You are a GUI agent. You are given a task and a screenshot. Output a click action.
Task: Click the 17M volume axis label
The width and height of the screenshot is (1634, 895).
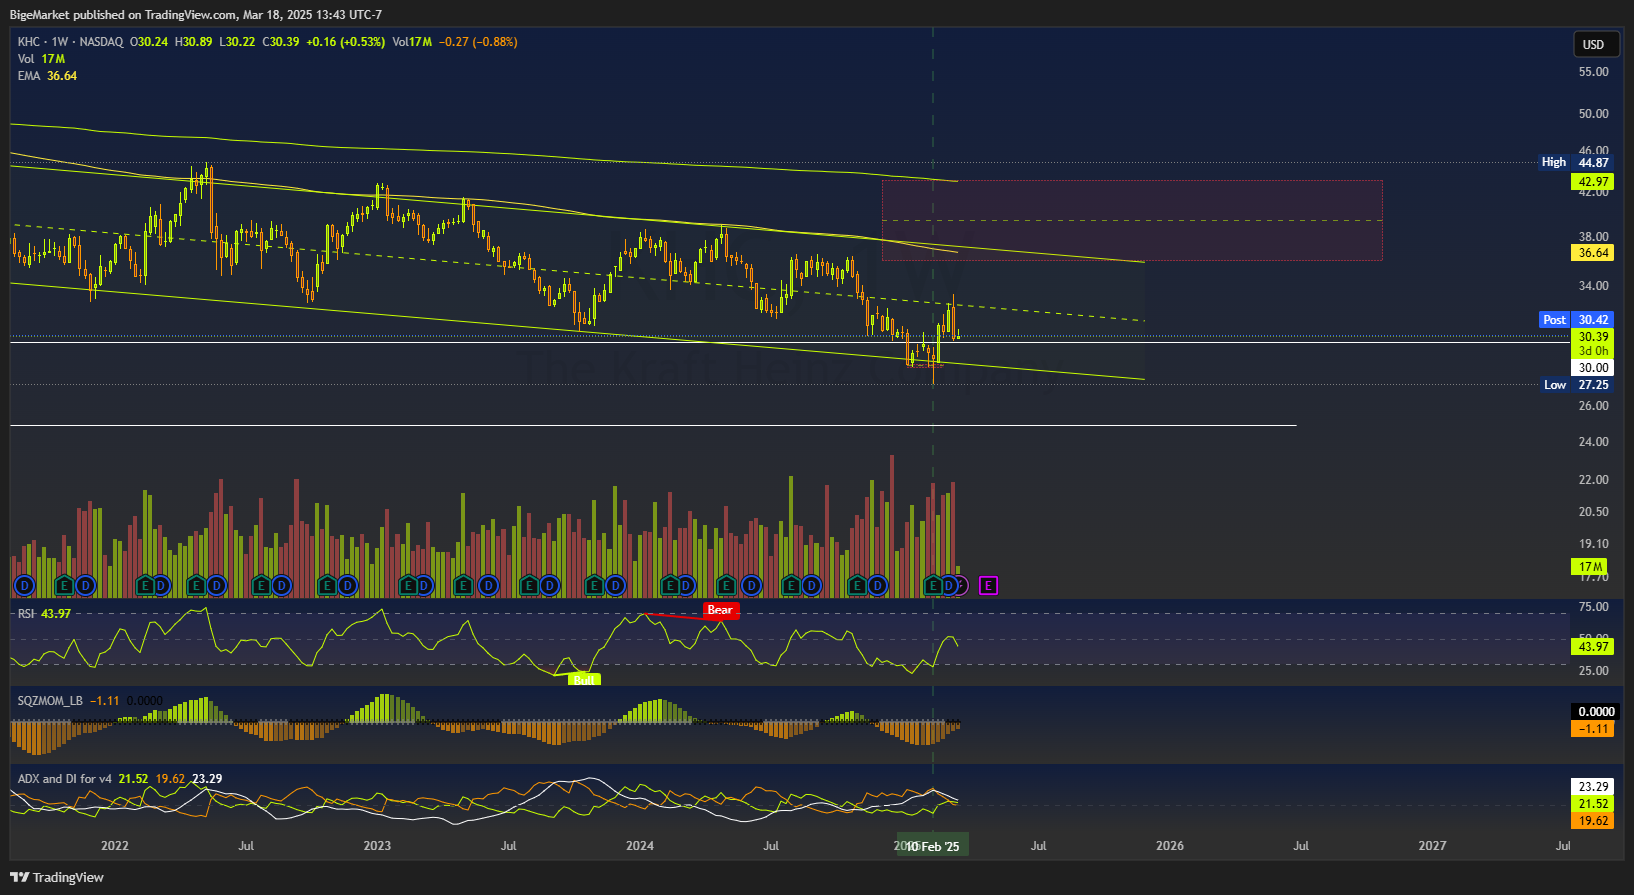click(x=1591, y=567)
